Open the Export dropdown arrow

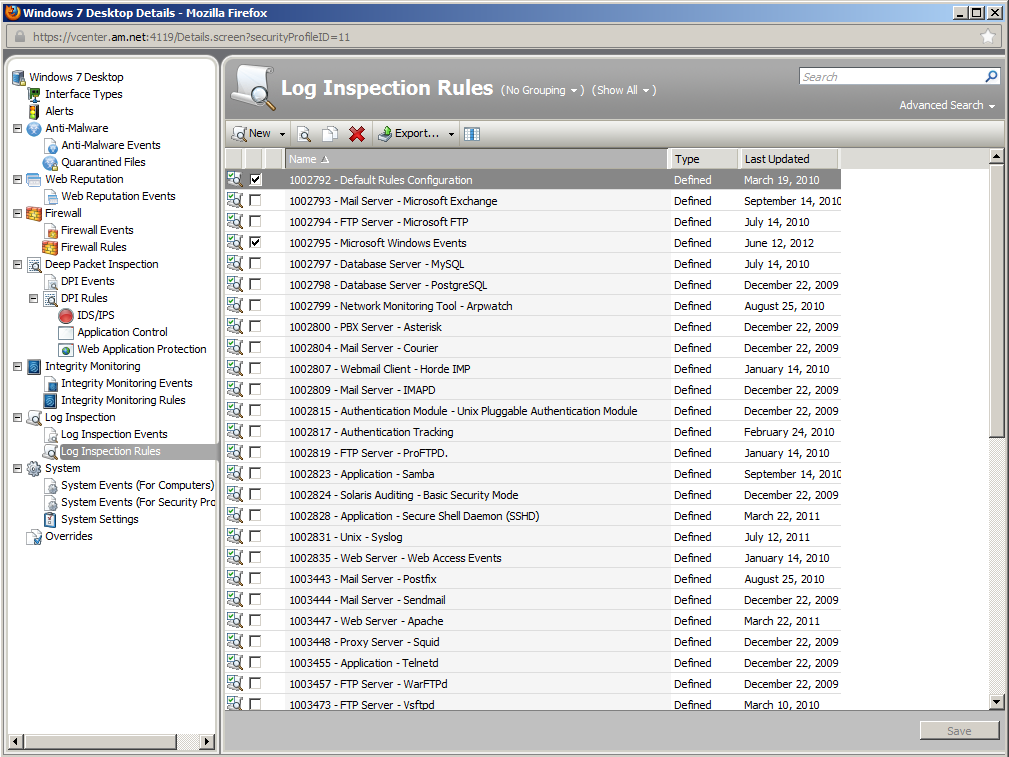tap(451, 134)
